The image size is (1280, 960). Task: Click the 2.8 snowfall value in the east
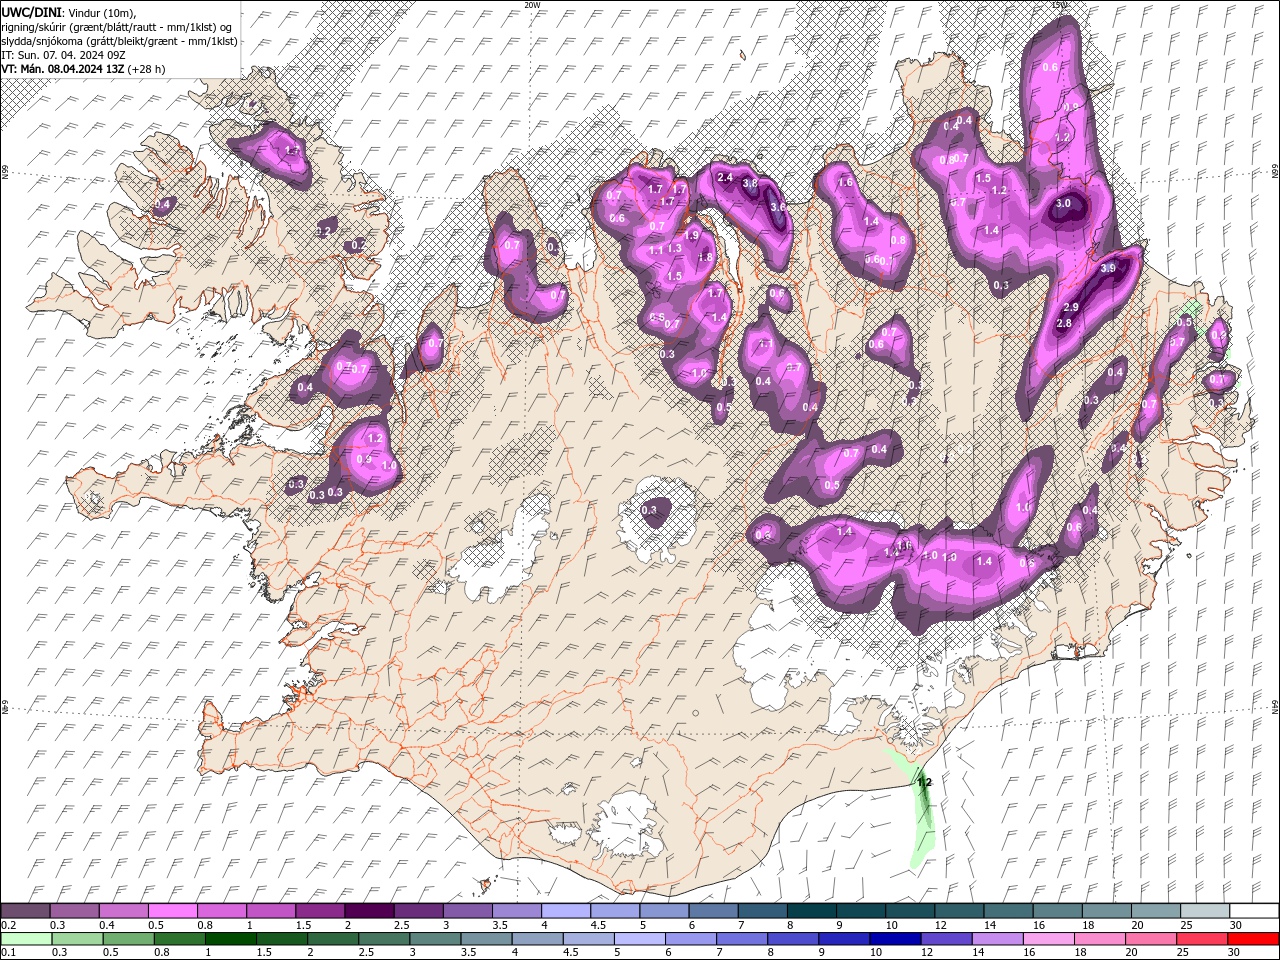1064,323
